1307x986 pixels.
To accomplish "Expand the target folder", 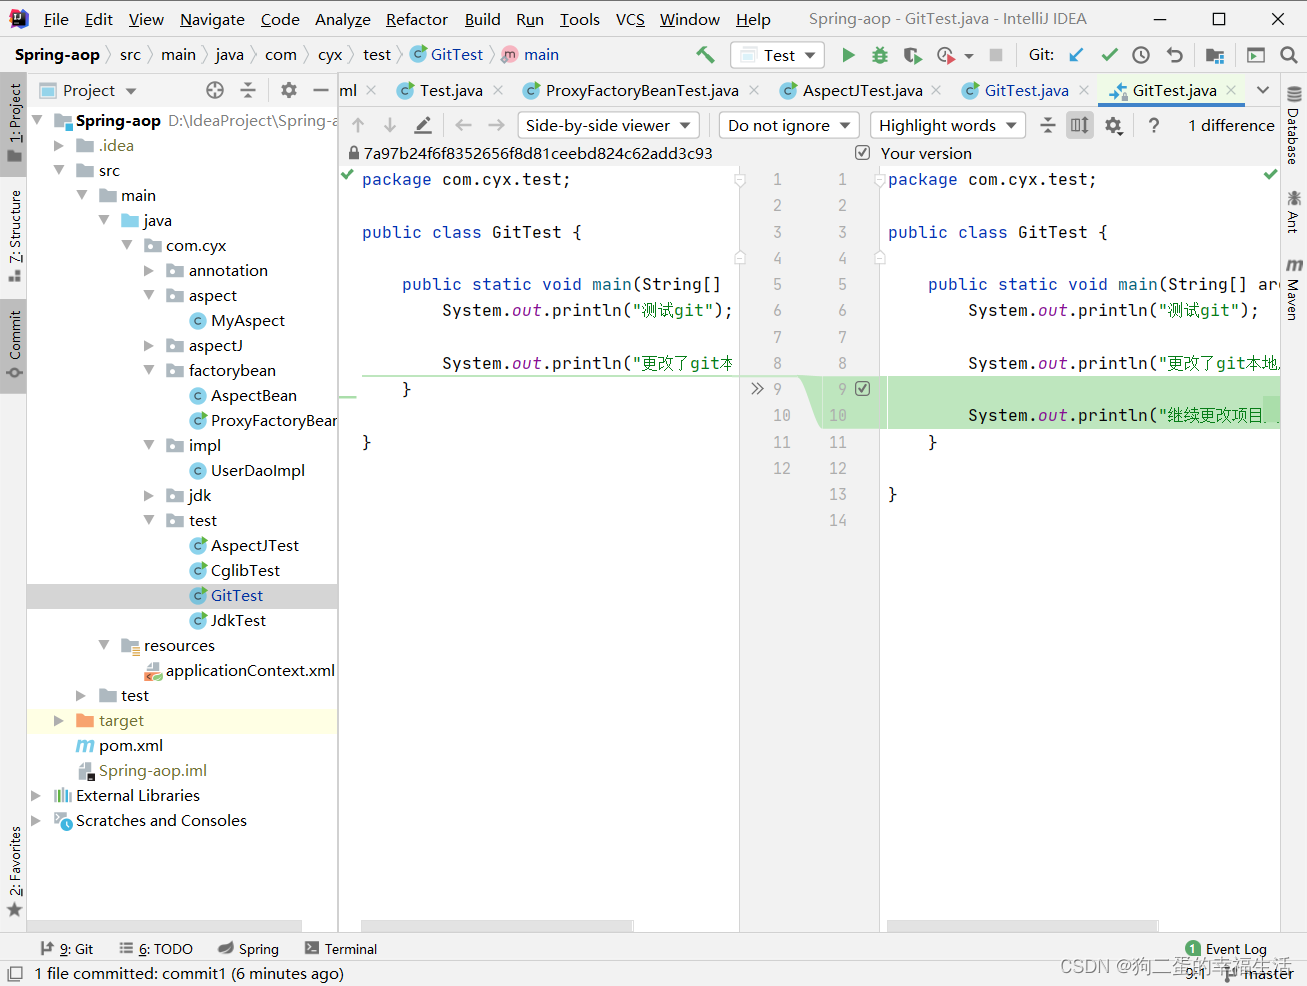I will [x=59, y=721].
